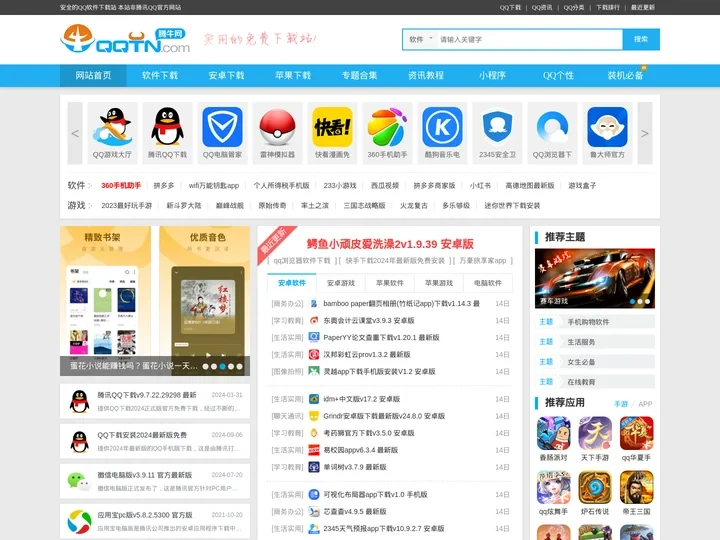Open the 快看漫画 yellow icon
The height and width of the screenshot is (540, 720).
[x=332, y=127]
